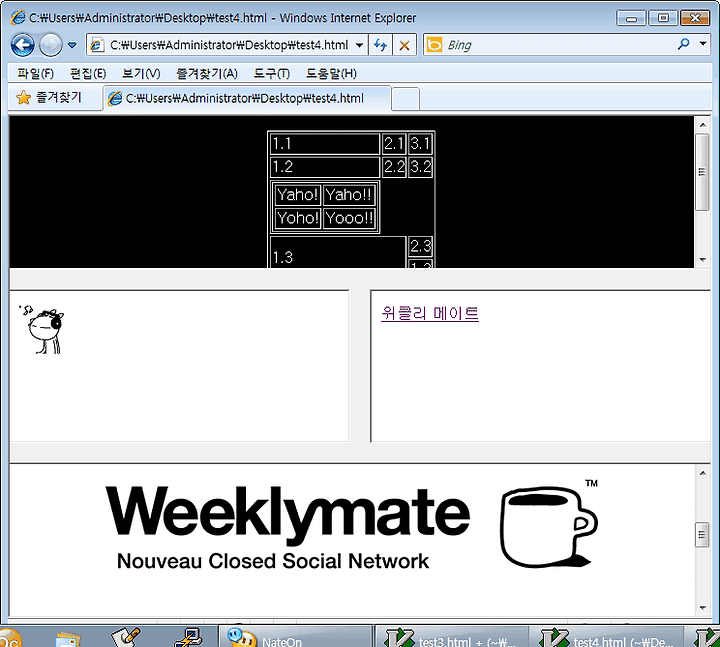Click the Bing search provider icon

[x=434, y=45]
